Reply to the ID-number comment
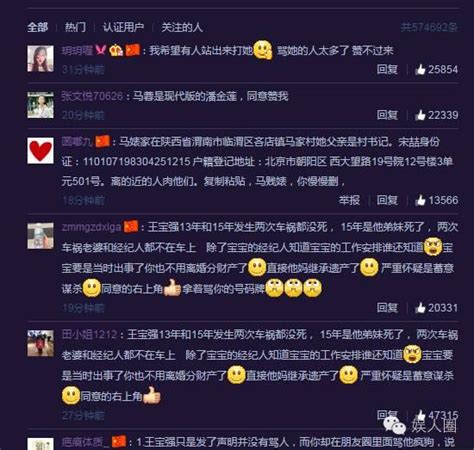Image resolution: width=474 pixels, height=450 pixels. (x=387, y=200)
